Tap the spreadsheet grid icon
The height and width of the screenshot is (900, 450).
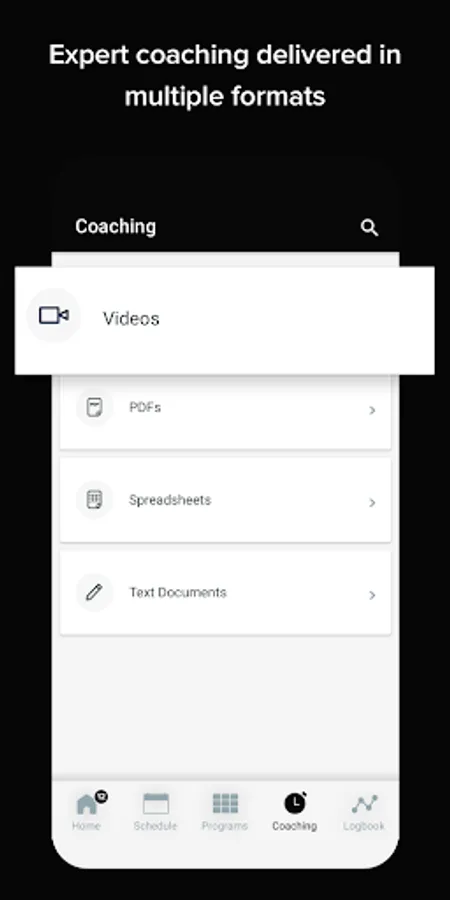[95, 499]
